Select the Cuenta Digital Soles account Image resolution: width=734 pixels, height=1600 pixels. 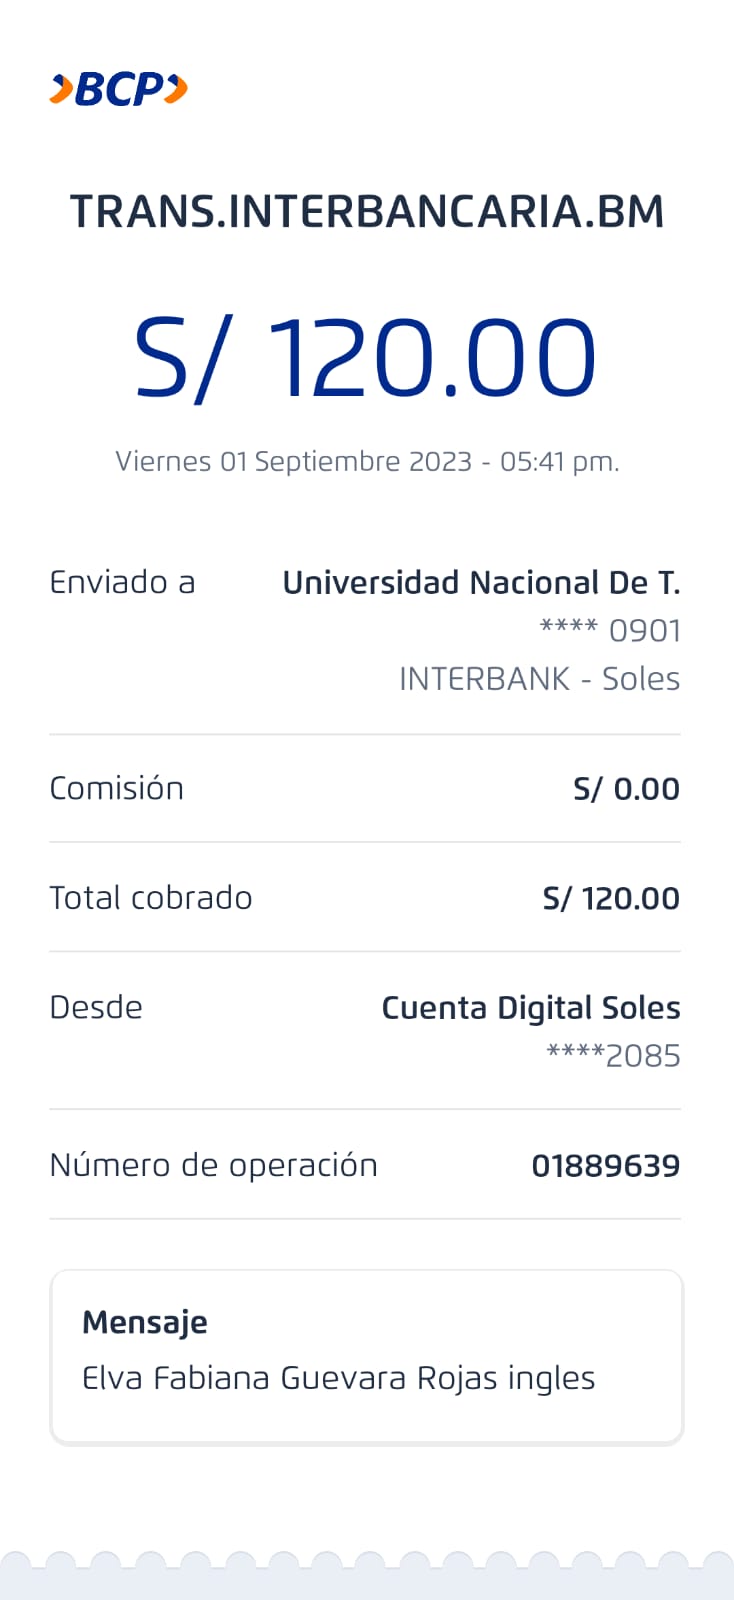(531, 1008)
